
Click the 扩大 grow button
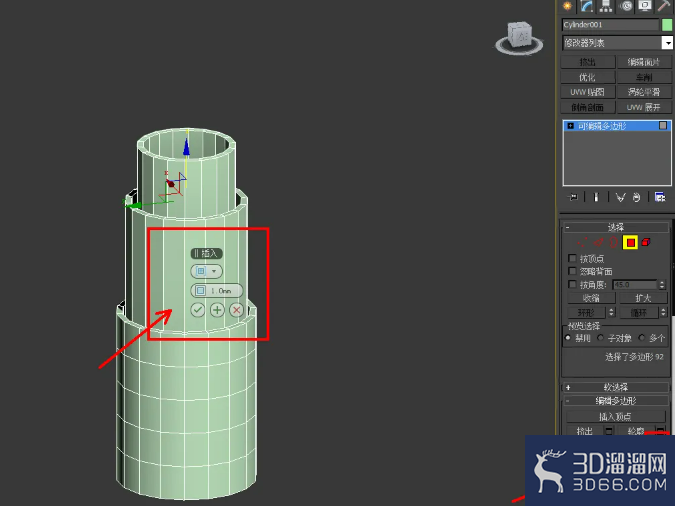coord(644,298)
